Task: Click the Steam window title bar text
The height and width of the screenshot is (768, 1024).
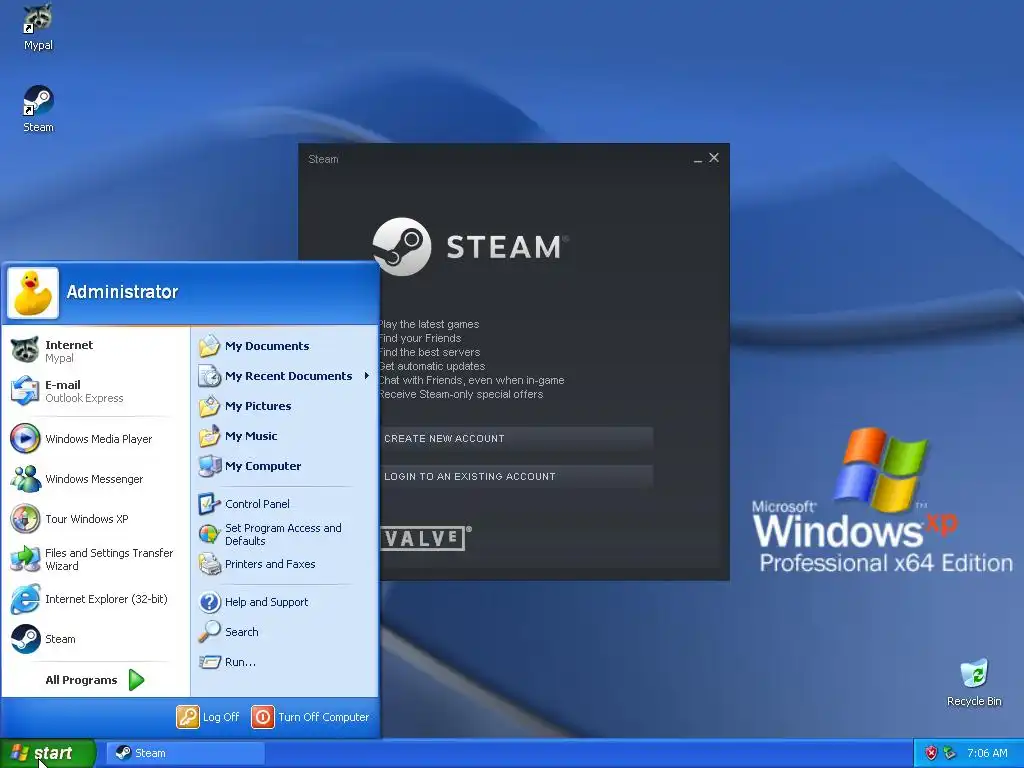Action: click(323, 159)
